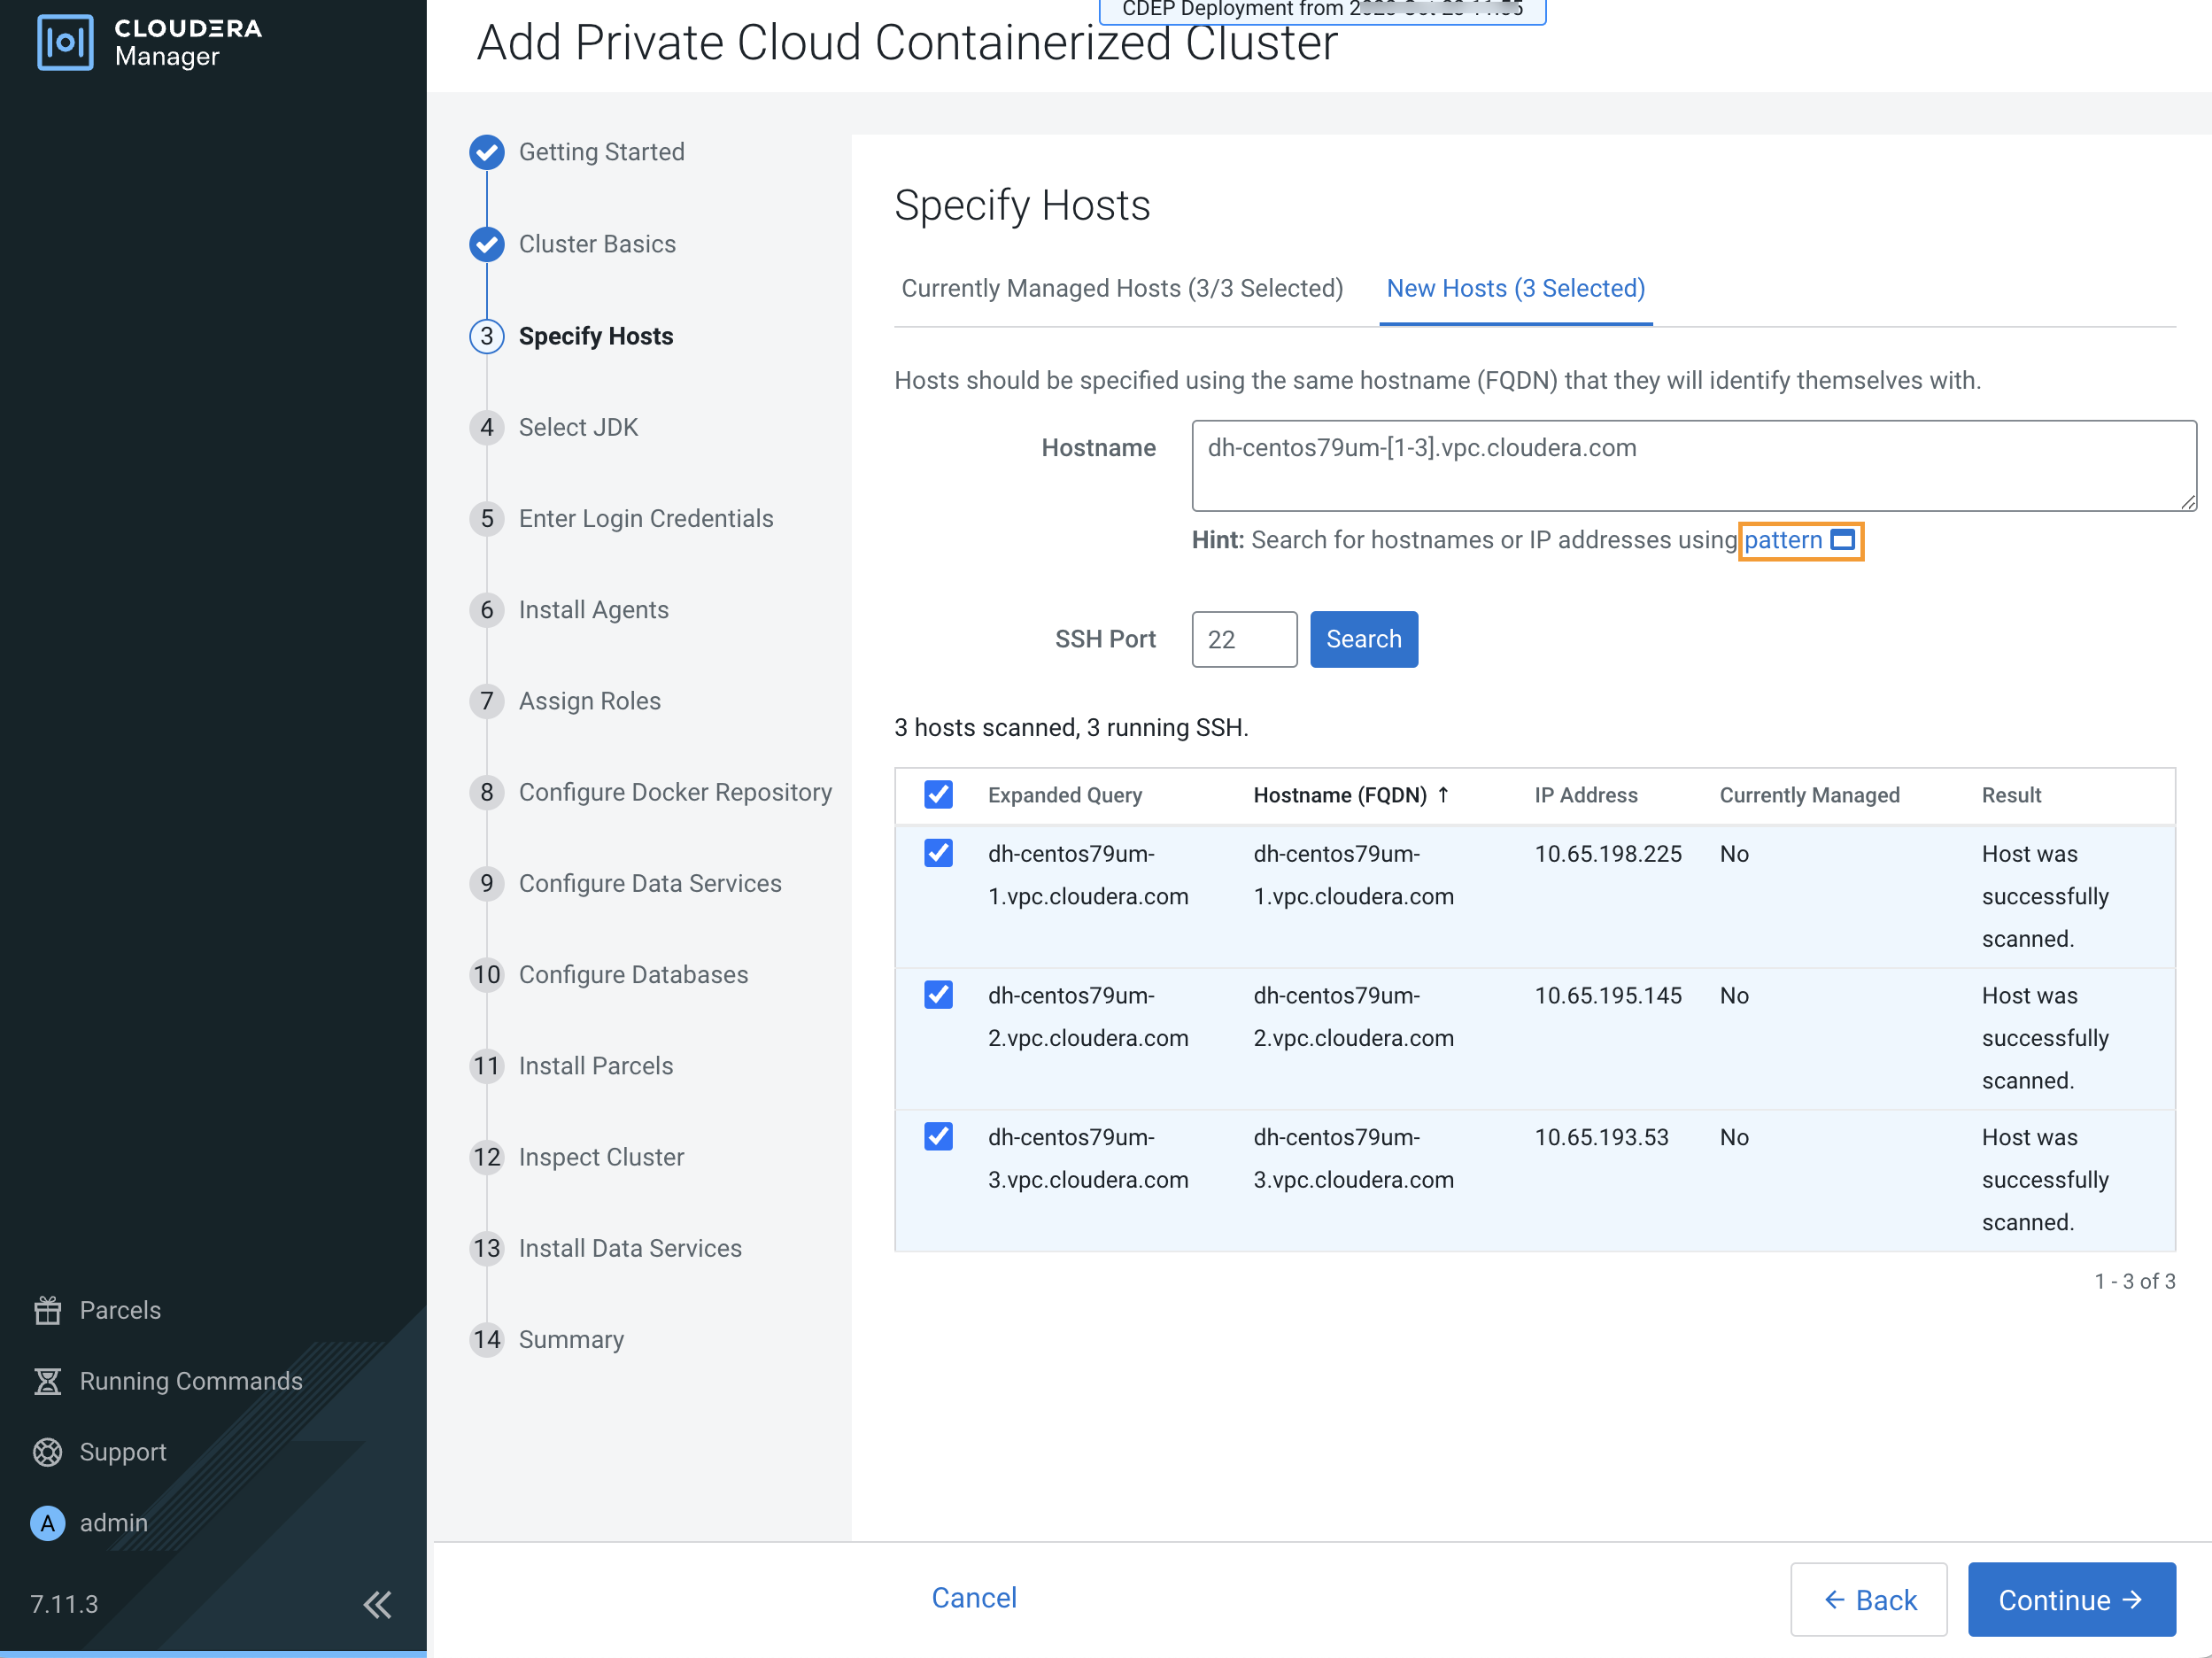The image size is (2212, 1658).
Task: Switch to Currently Managed Hosts tab
Action: (x=1122, y=289)
